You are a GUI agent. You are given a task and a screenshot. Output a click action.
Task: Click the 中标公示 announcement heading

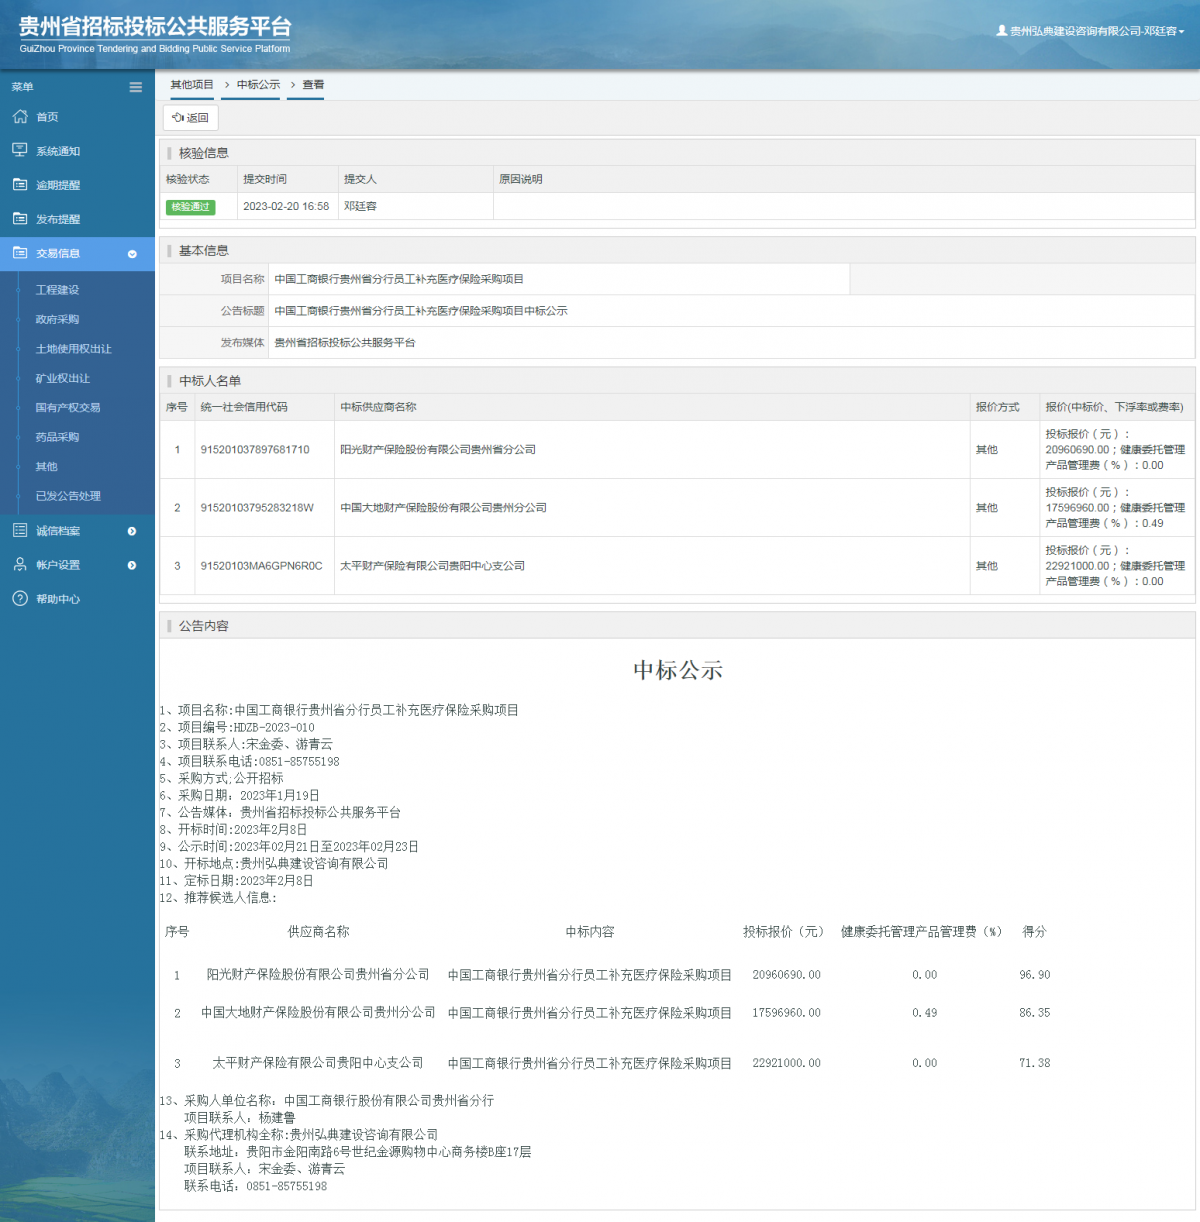tap(678, 670)
